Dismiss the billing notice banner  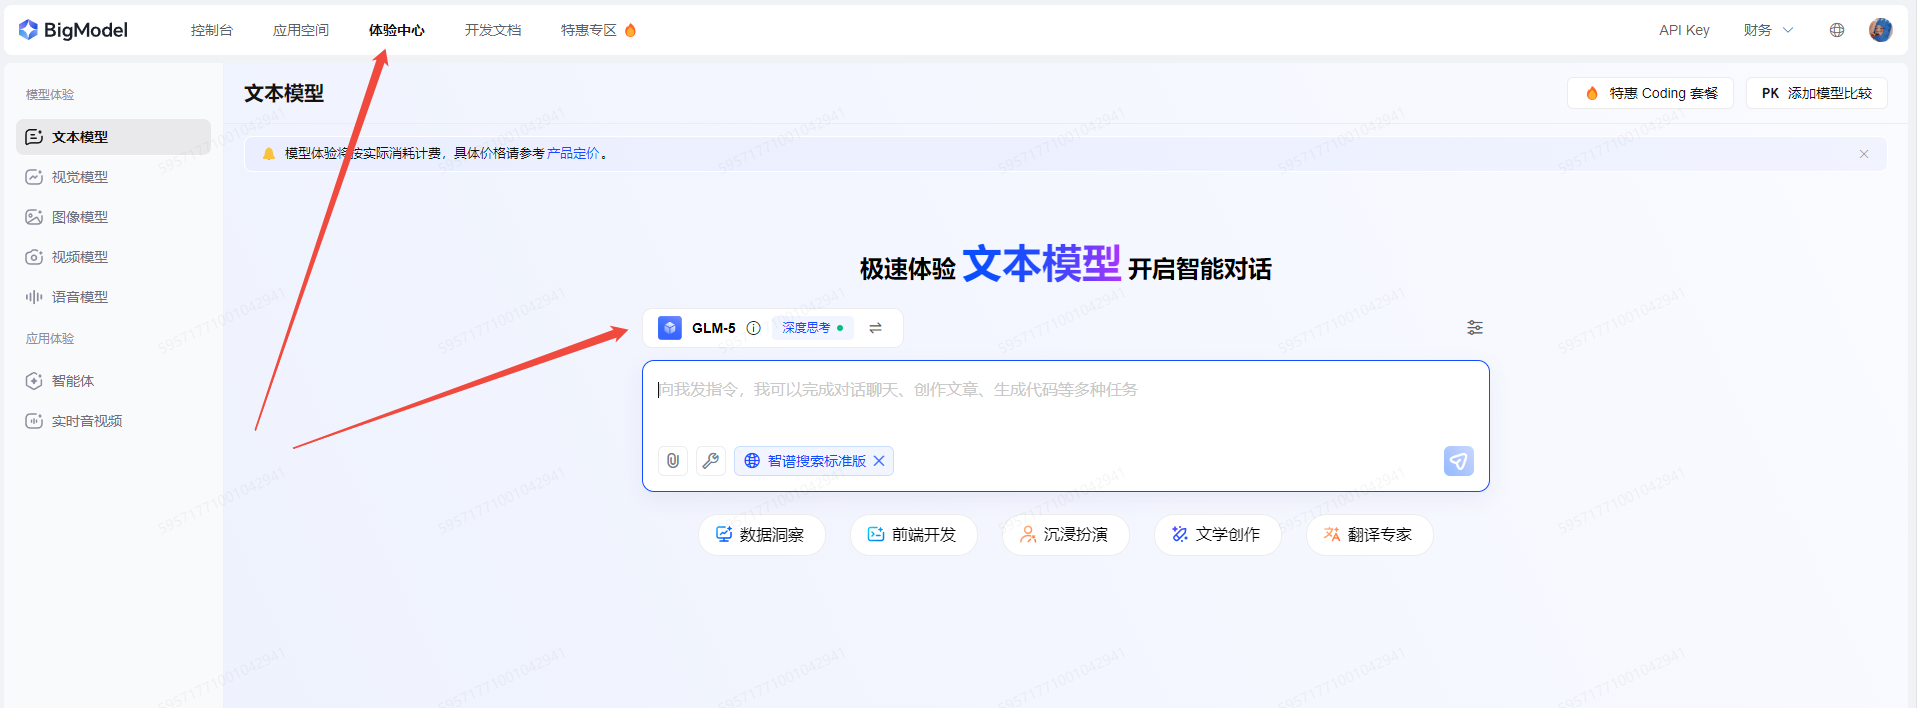(1864, 154)
